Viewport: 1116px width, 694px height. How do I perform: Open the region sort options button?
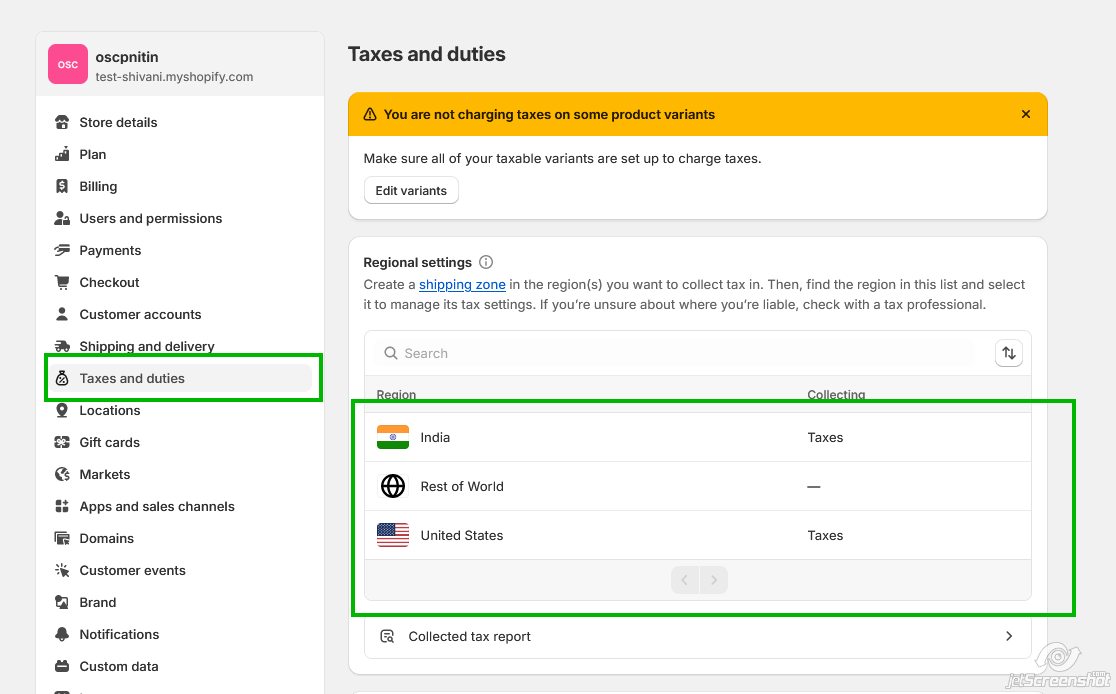[1009, 353]
